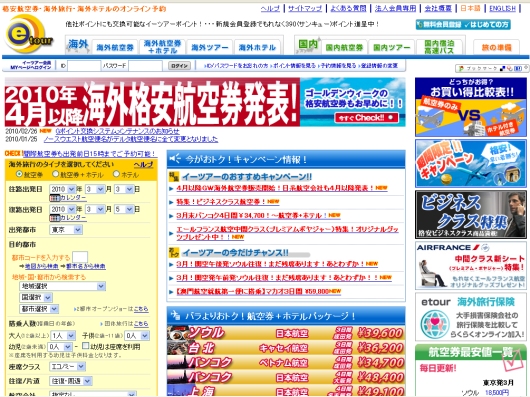Switch to the 海外ツアー tab
This screenshot has width=530, height=397.
coord(210,47)
